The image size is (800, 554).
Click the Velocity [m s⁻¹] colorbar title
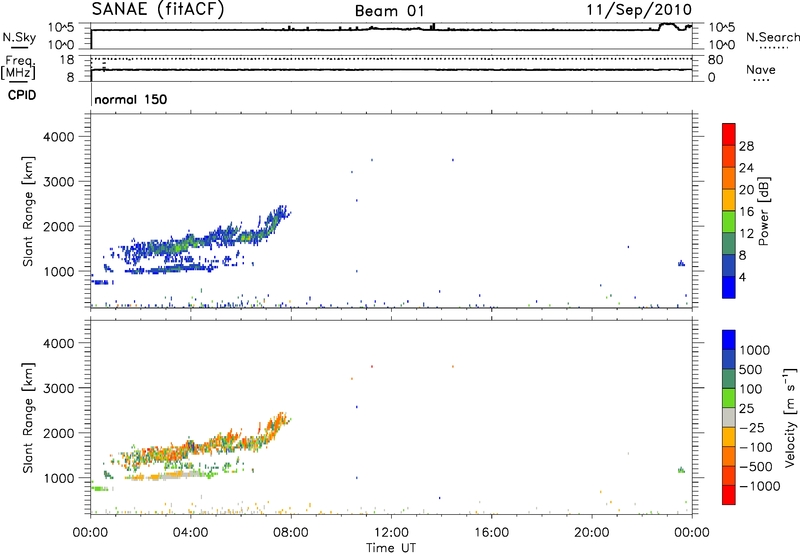[x=790, y=417]
